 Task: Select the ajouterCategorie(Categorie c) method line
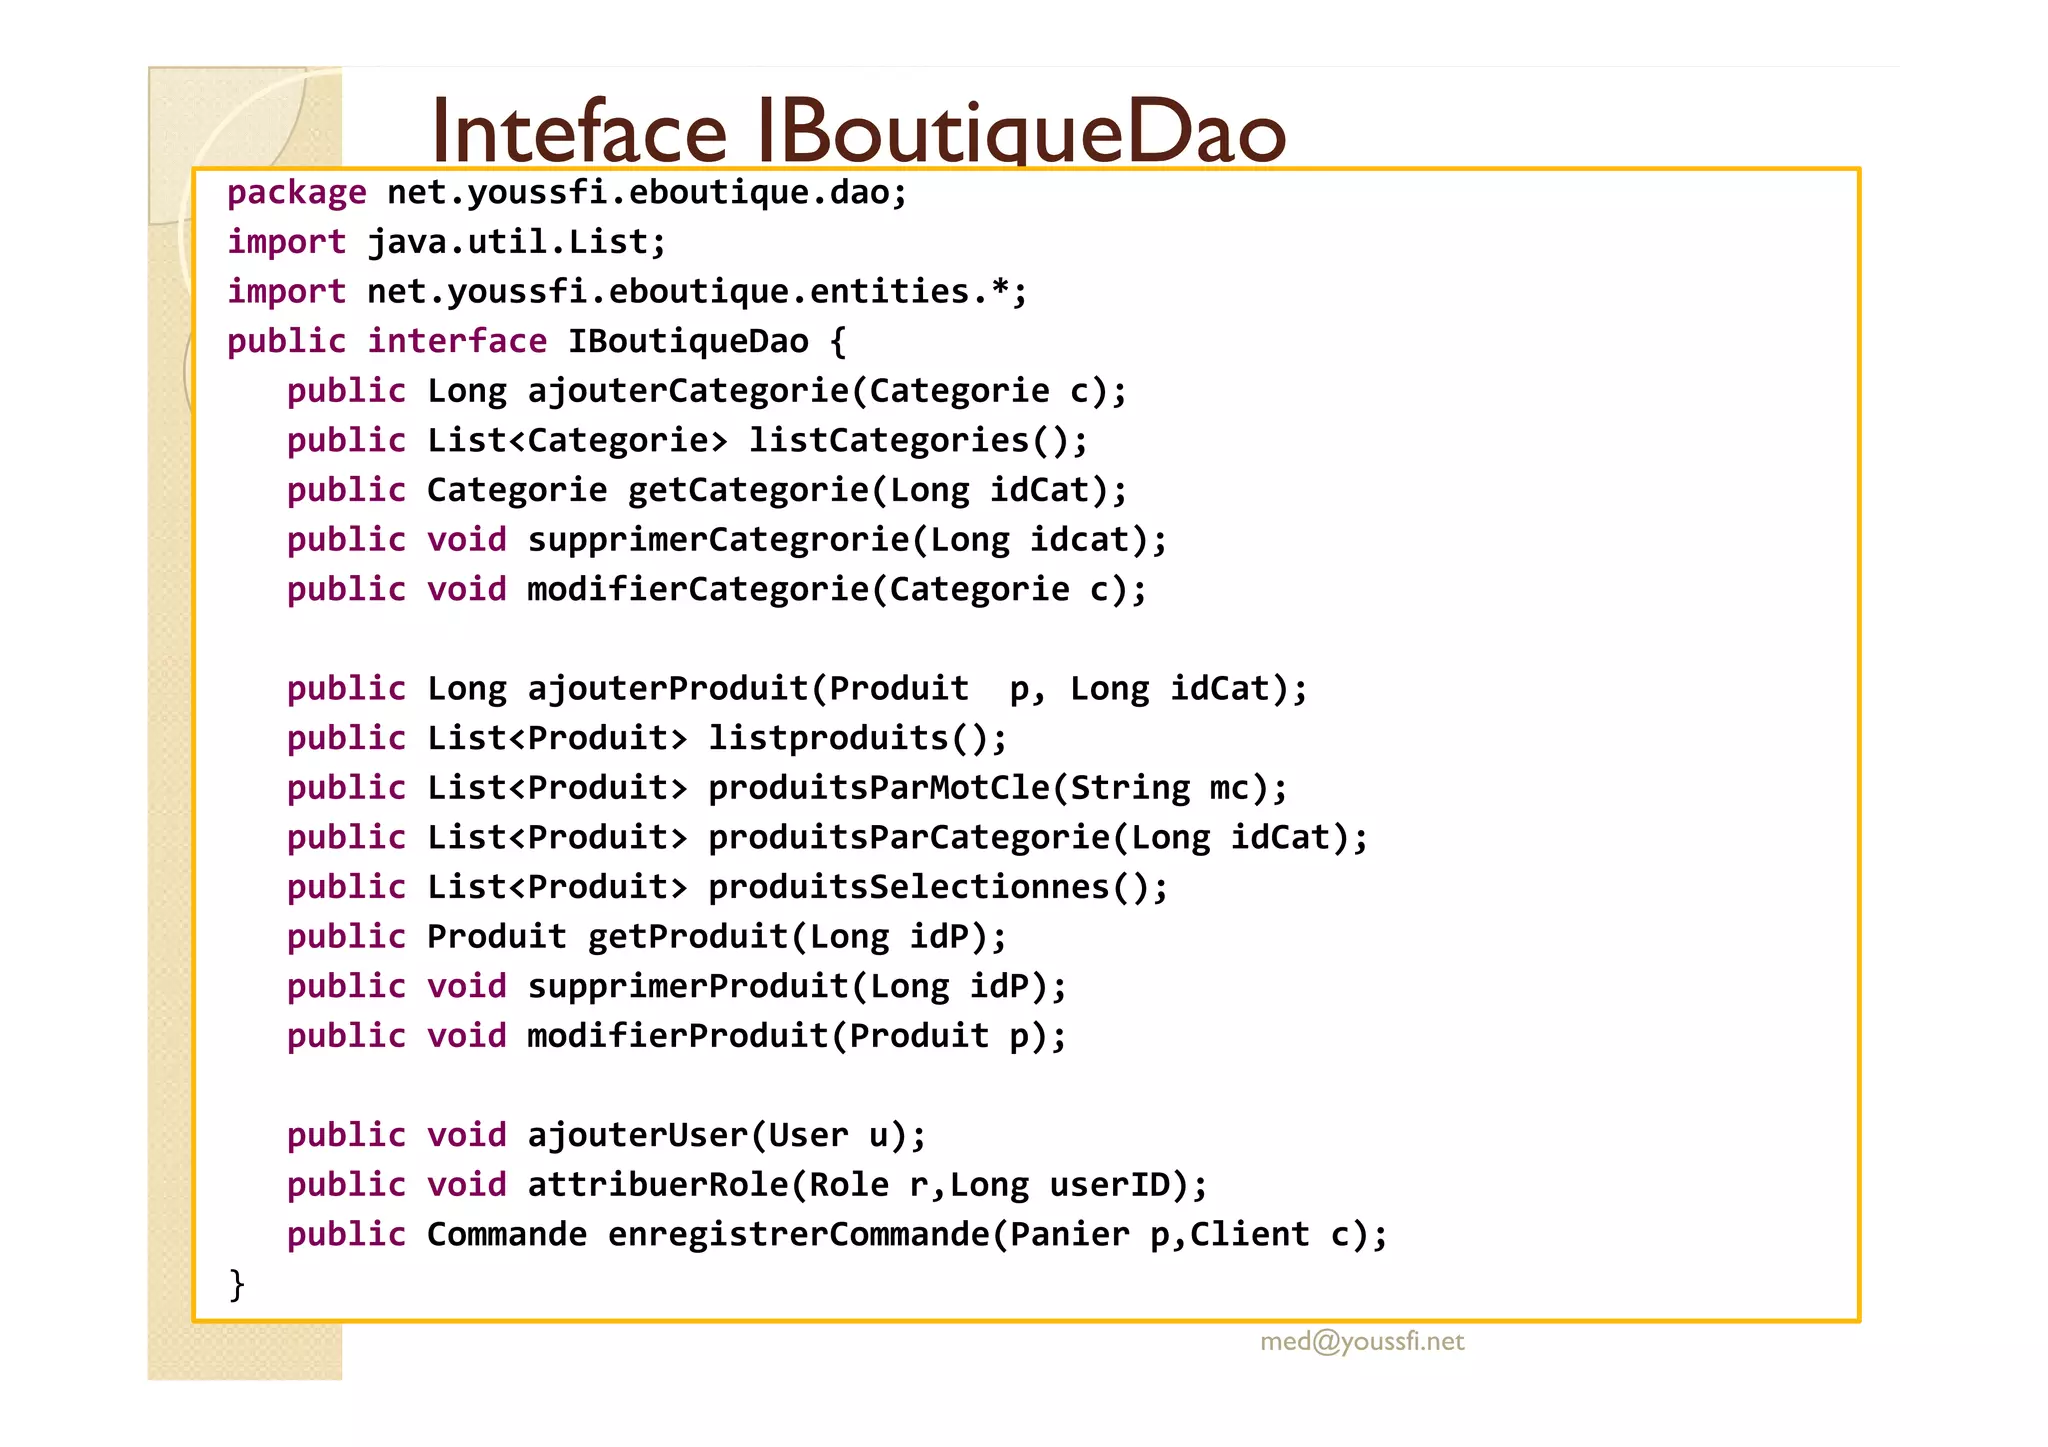707,390
